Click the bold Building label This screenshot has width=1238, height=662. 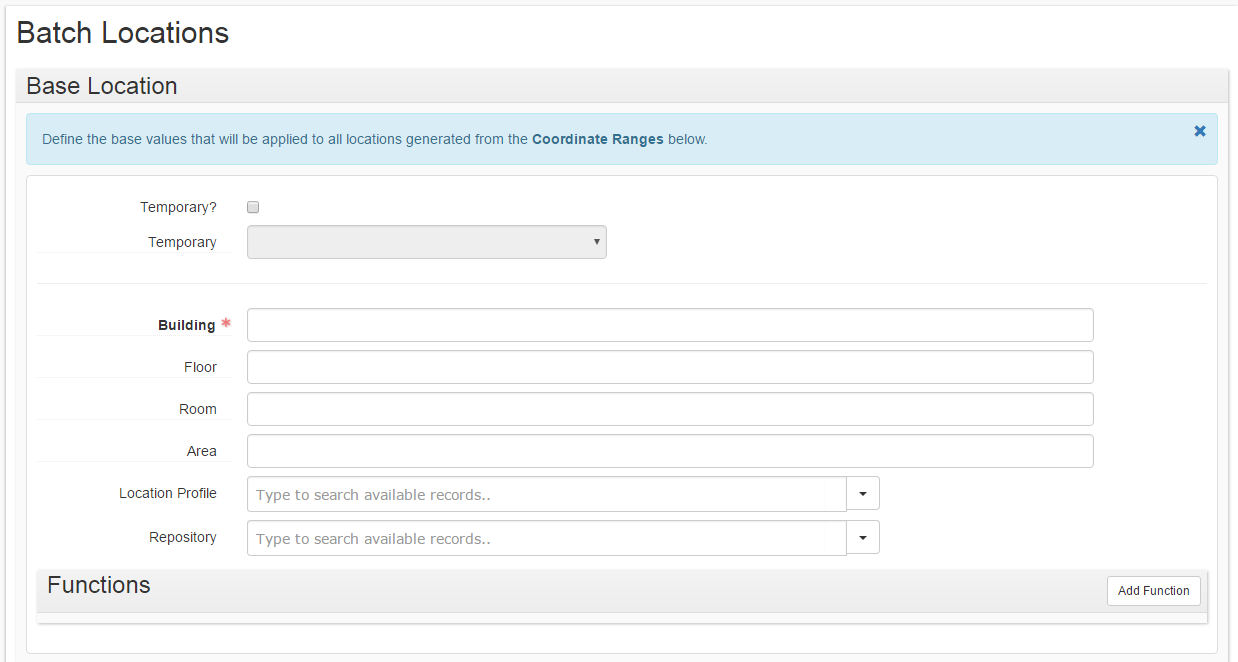point(187,325)
